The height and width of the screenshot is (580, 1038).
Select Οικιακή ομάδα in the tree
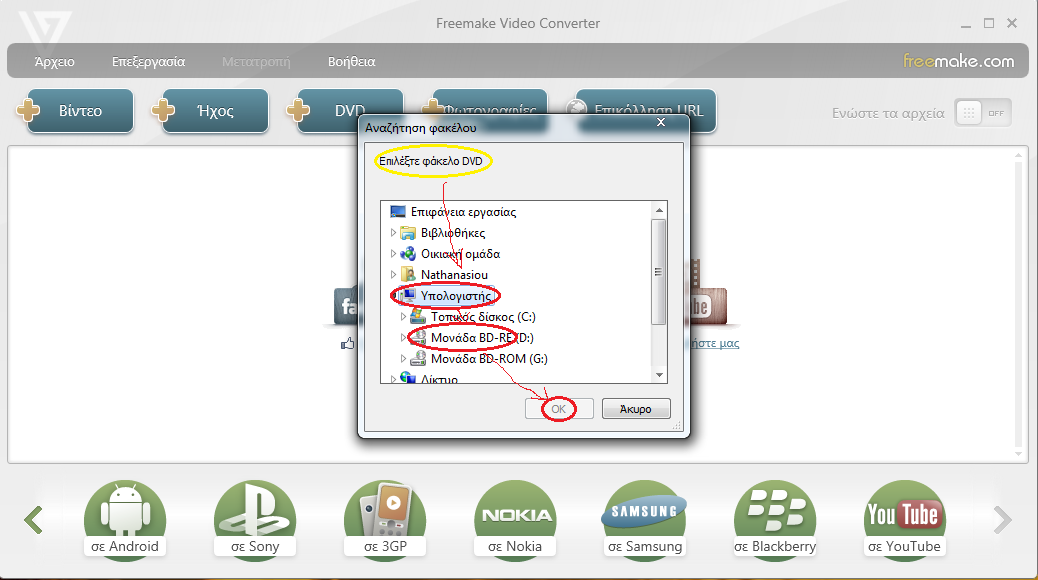coord(460,254)
